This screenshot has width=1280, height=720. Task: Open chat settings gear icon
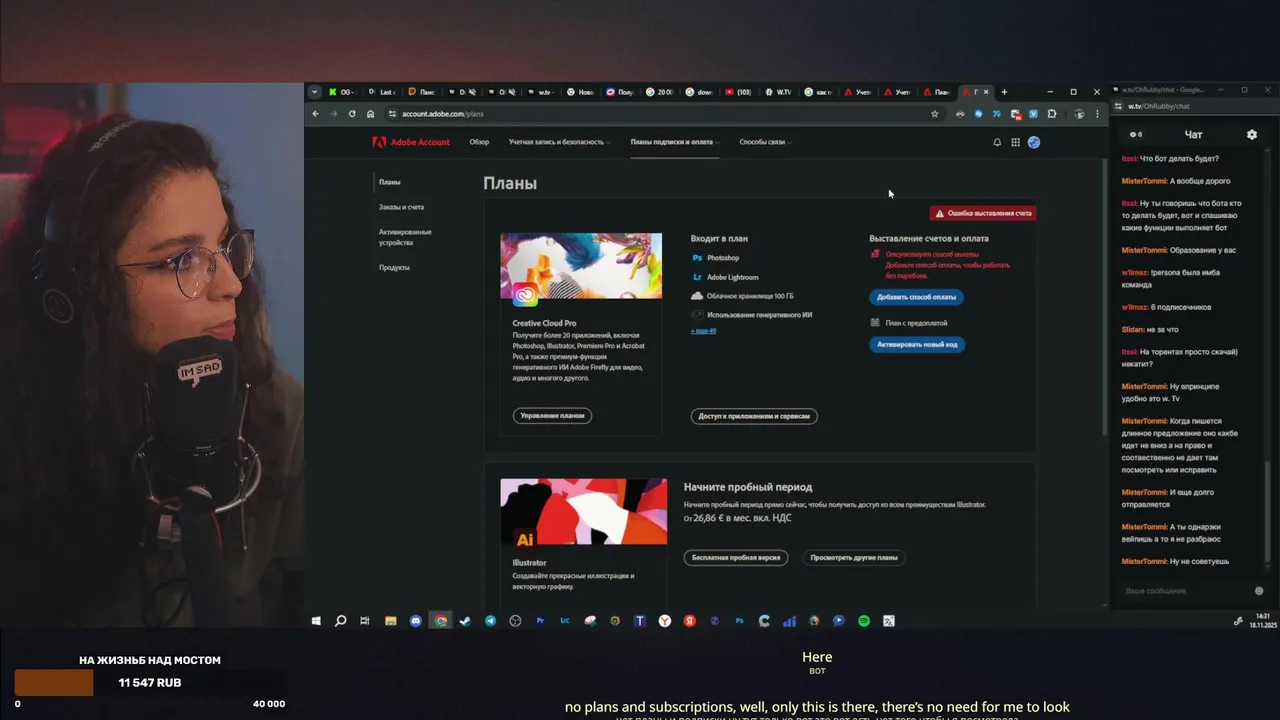pos(1251,134)
